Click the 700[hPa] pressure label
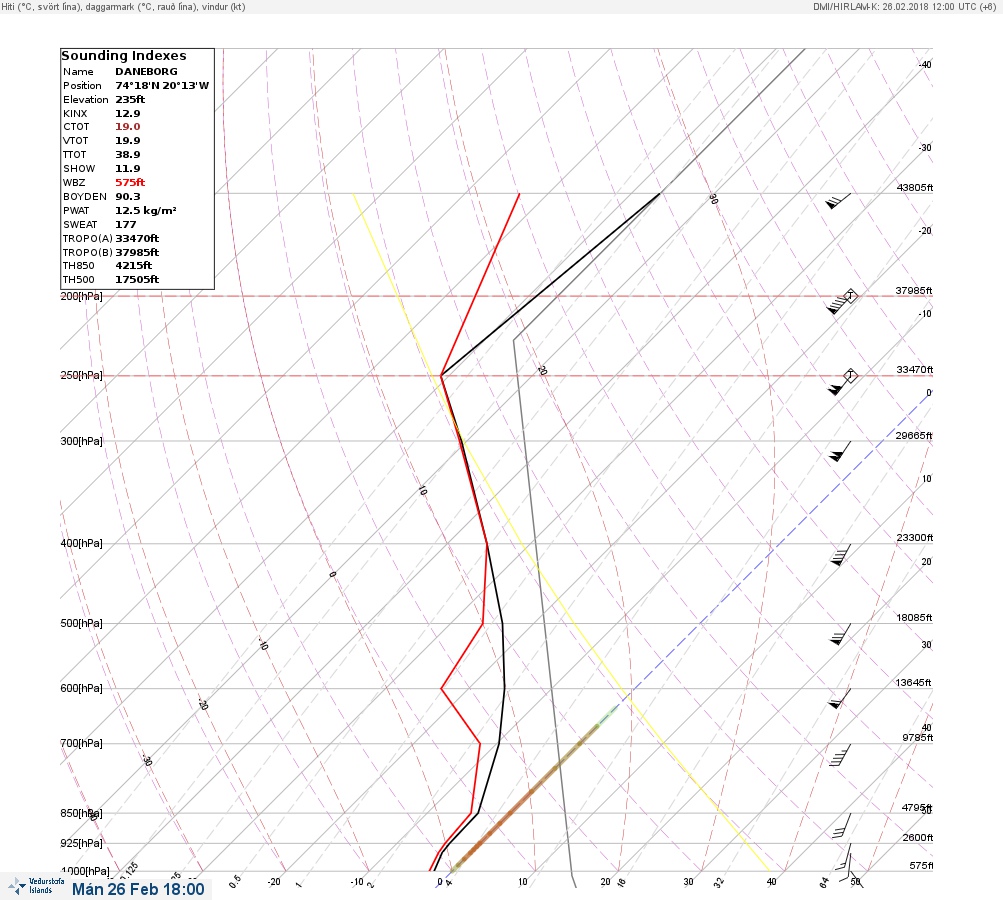1003x900 pixels. click(81, 743)
